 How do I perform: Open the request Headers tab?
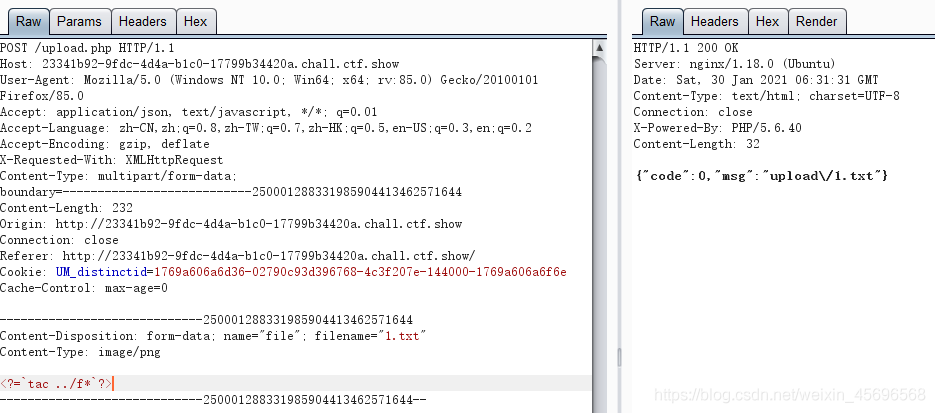point(143,21)
